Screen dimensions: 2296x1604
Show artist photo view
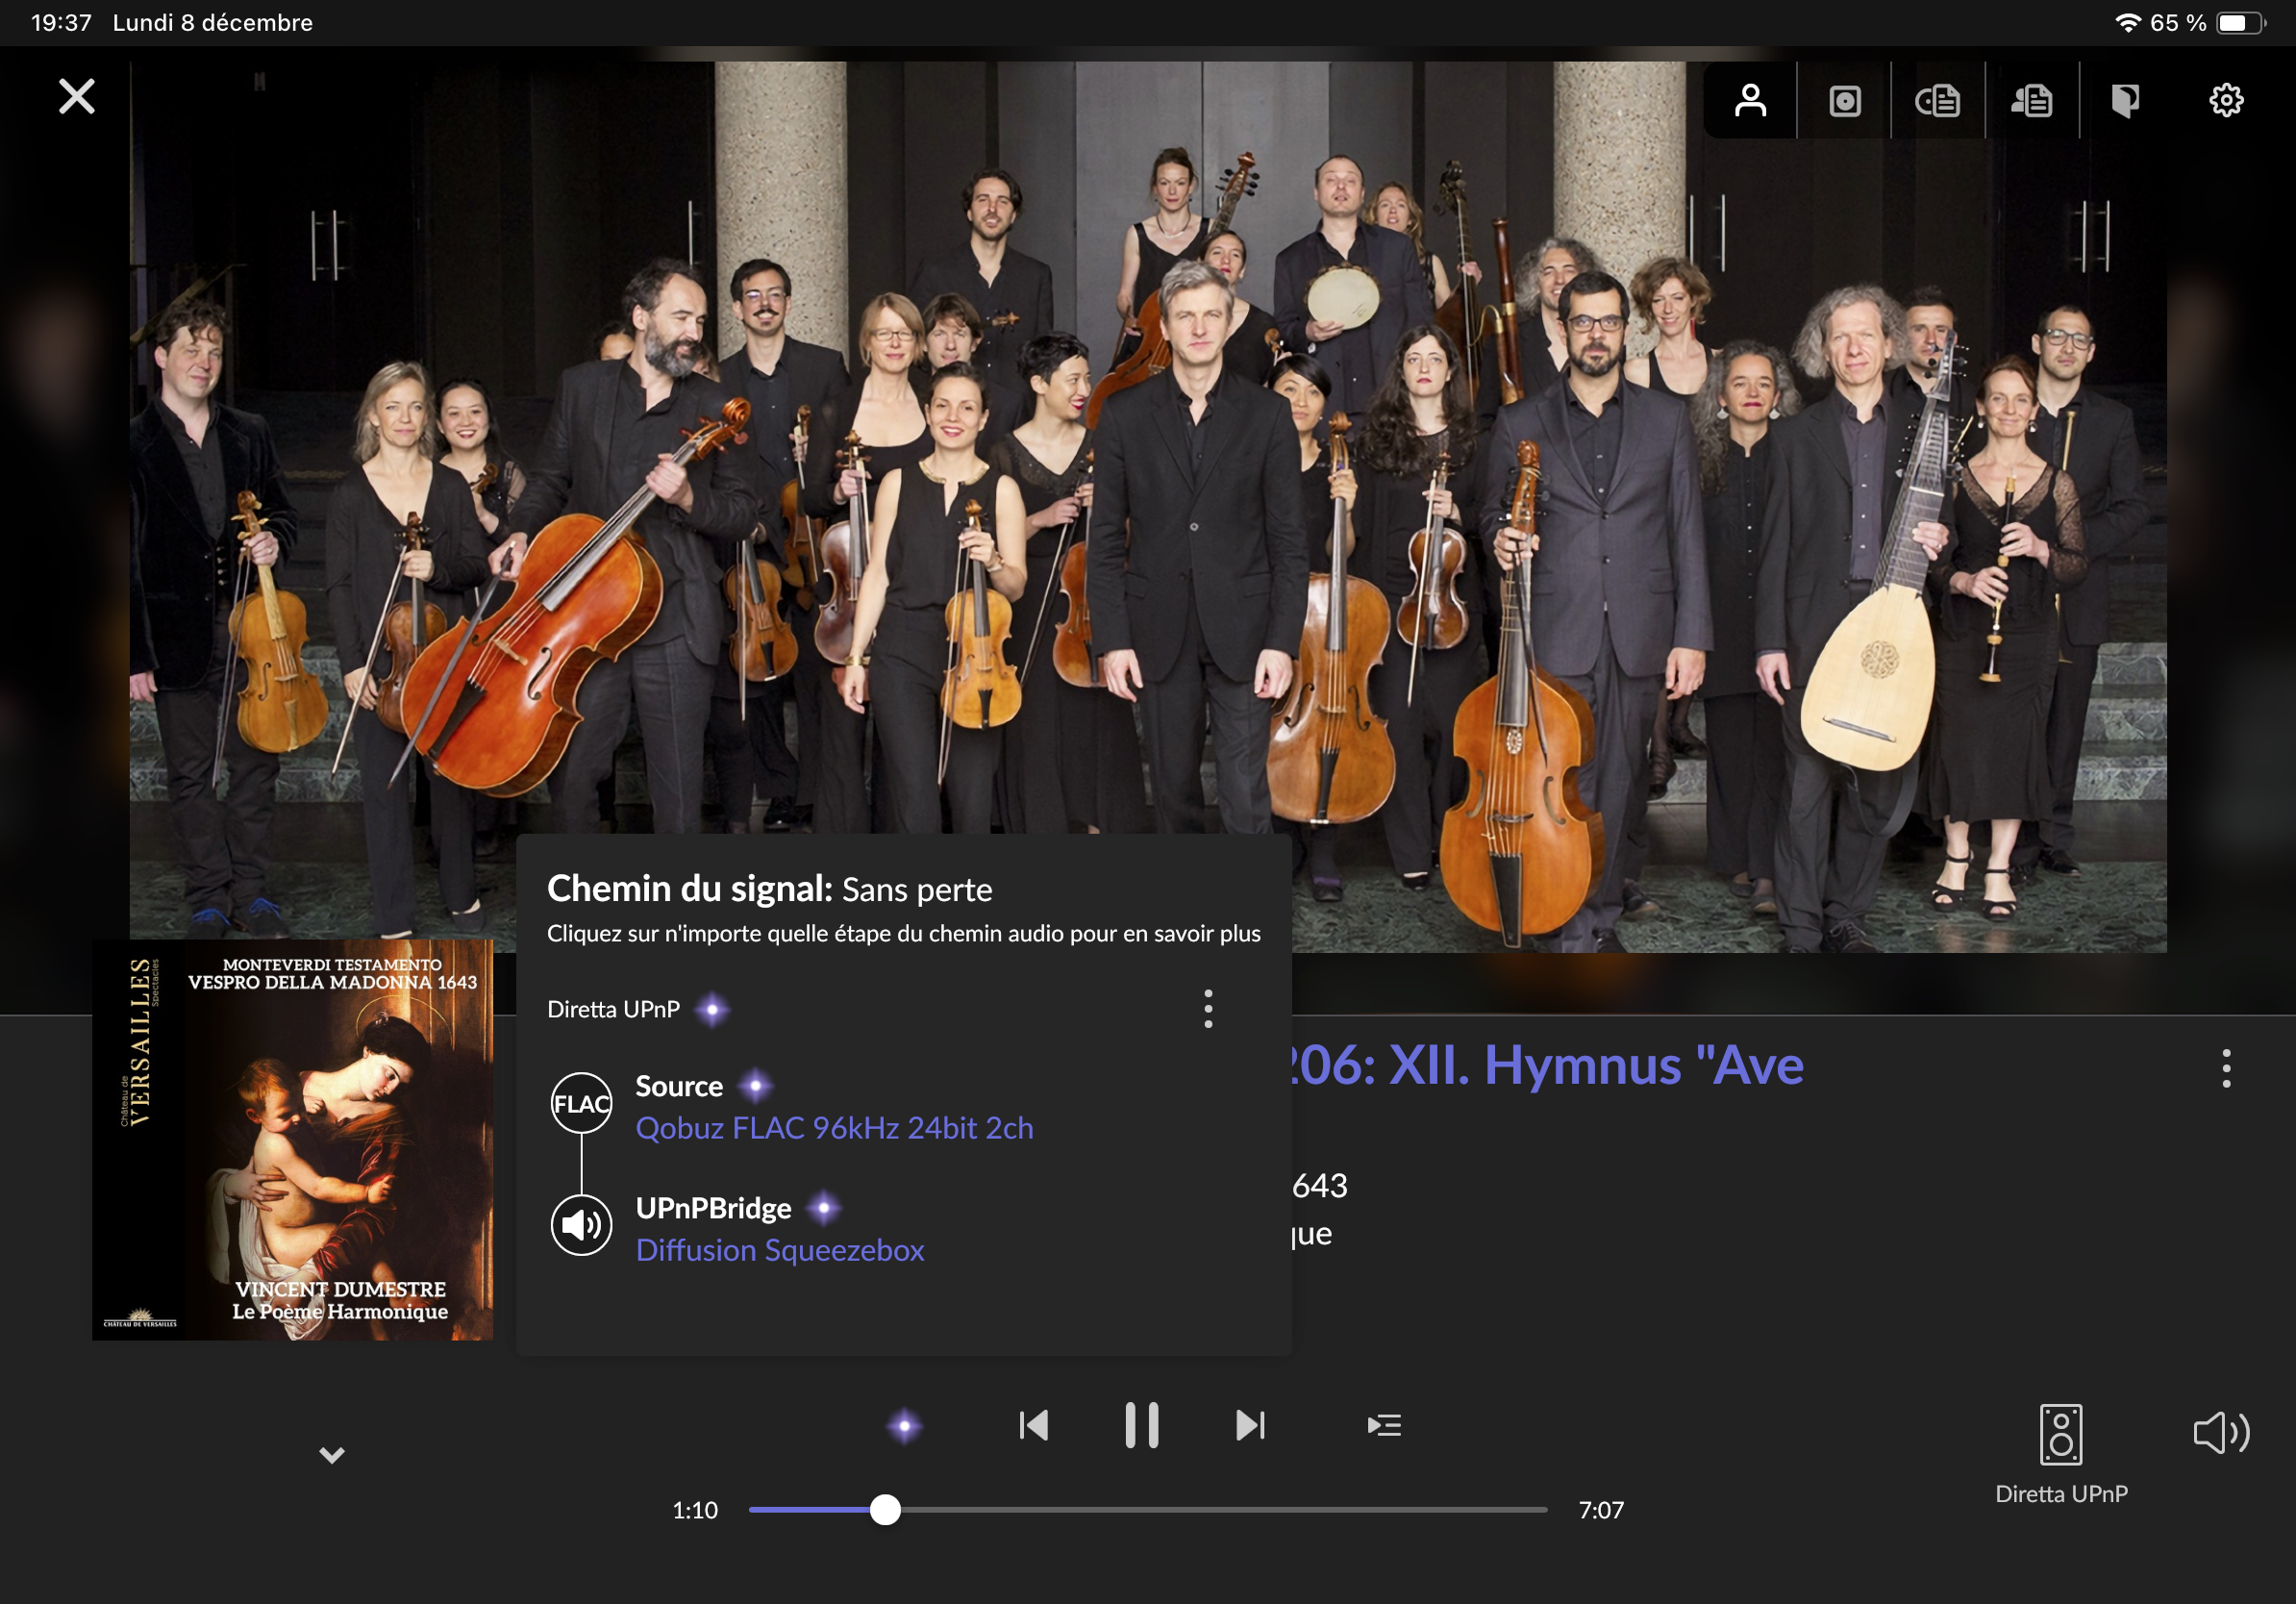[1750, 101]
